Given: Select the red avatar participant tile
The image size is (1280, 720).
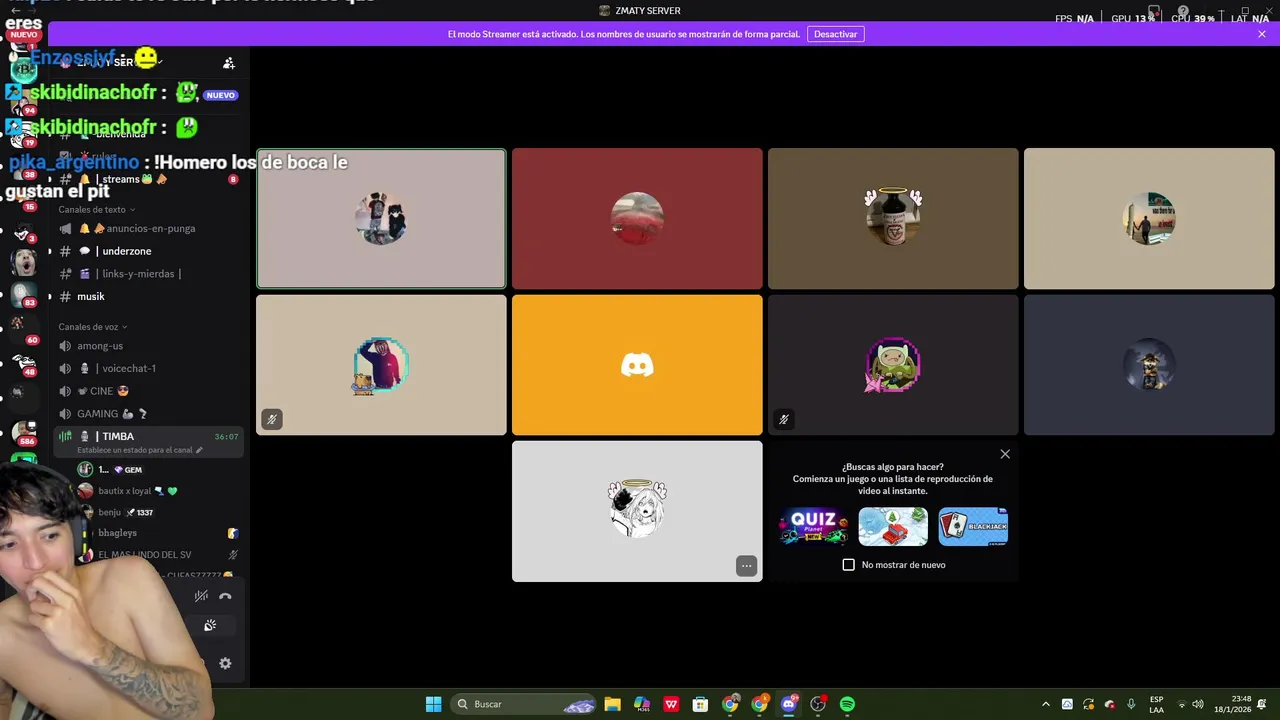Looking at the screenshot, I should click(x=637, y=218).
